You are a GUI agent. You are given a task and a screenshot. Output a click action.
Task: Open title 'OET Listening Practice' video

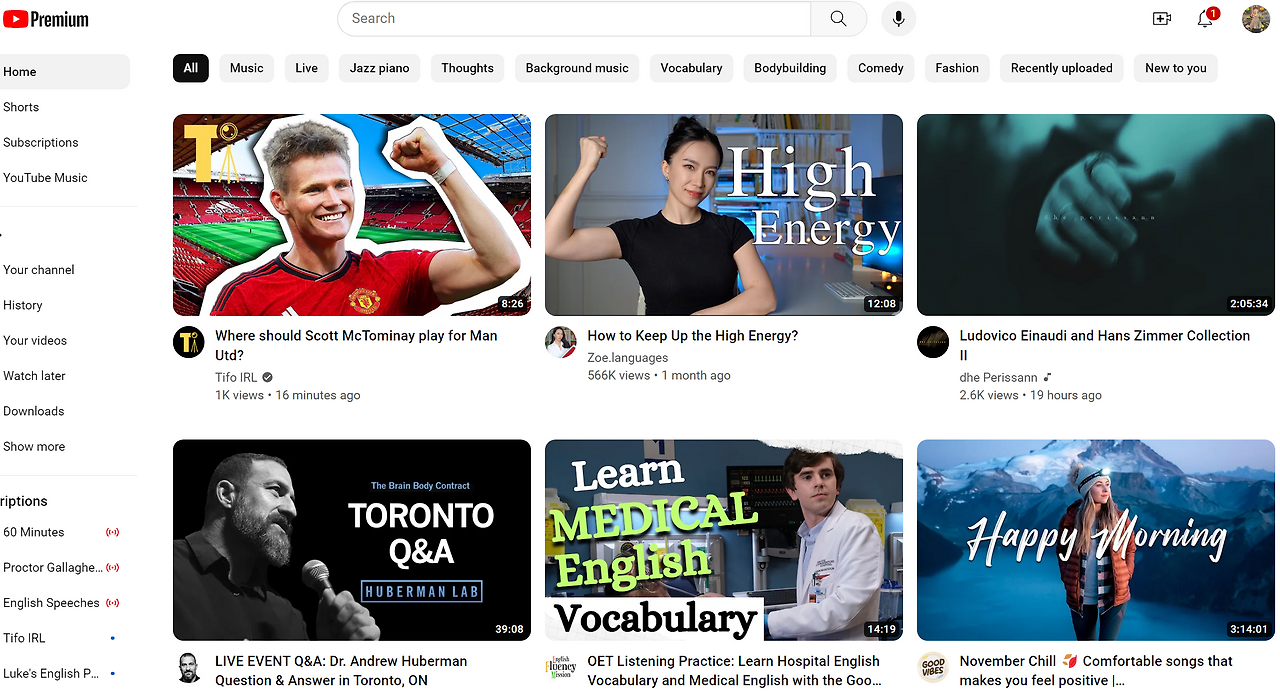coord(735,670)
